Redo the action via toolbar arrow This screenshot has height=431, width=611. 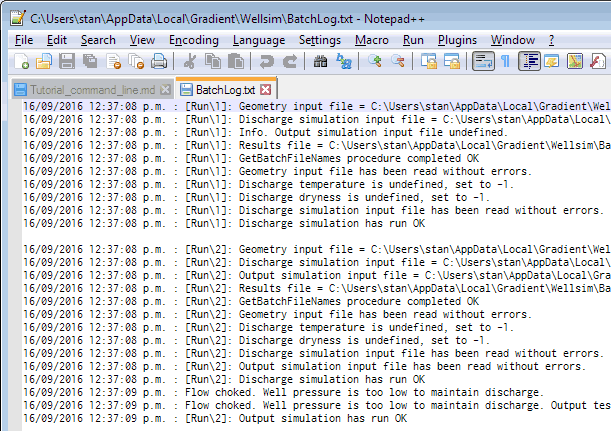coord(290,61)
